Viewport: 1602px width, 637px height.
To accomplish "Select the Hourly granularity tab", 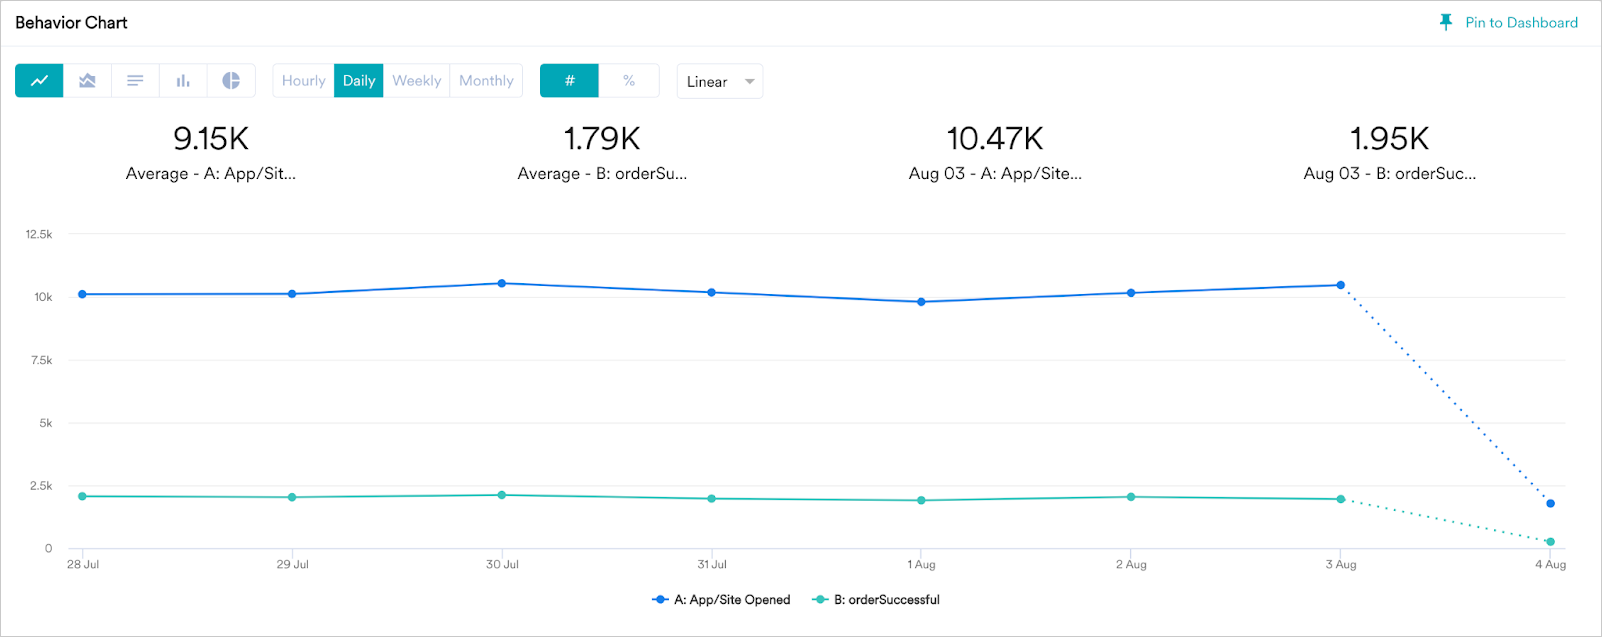I will (303, 81).
